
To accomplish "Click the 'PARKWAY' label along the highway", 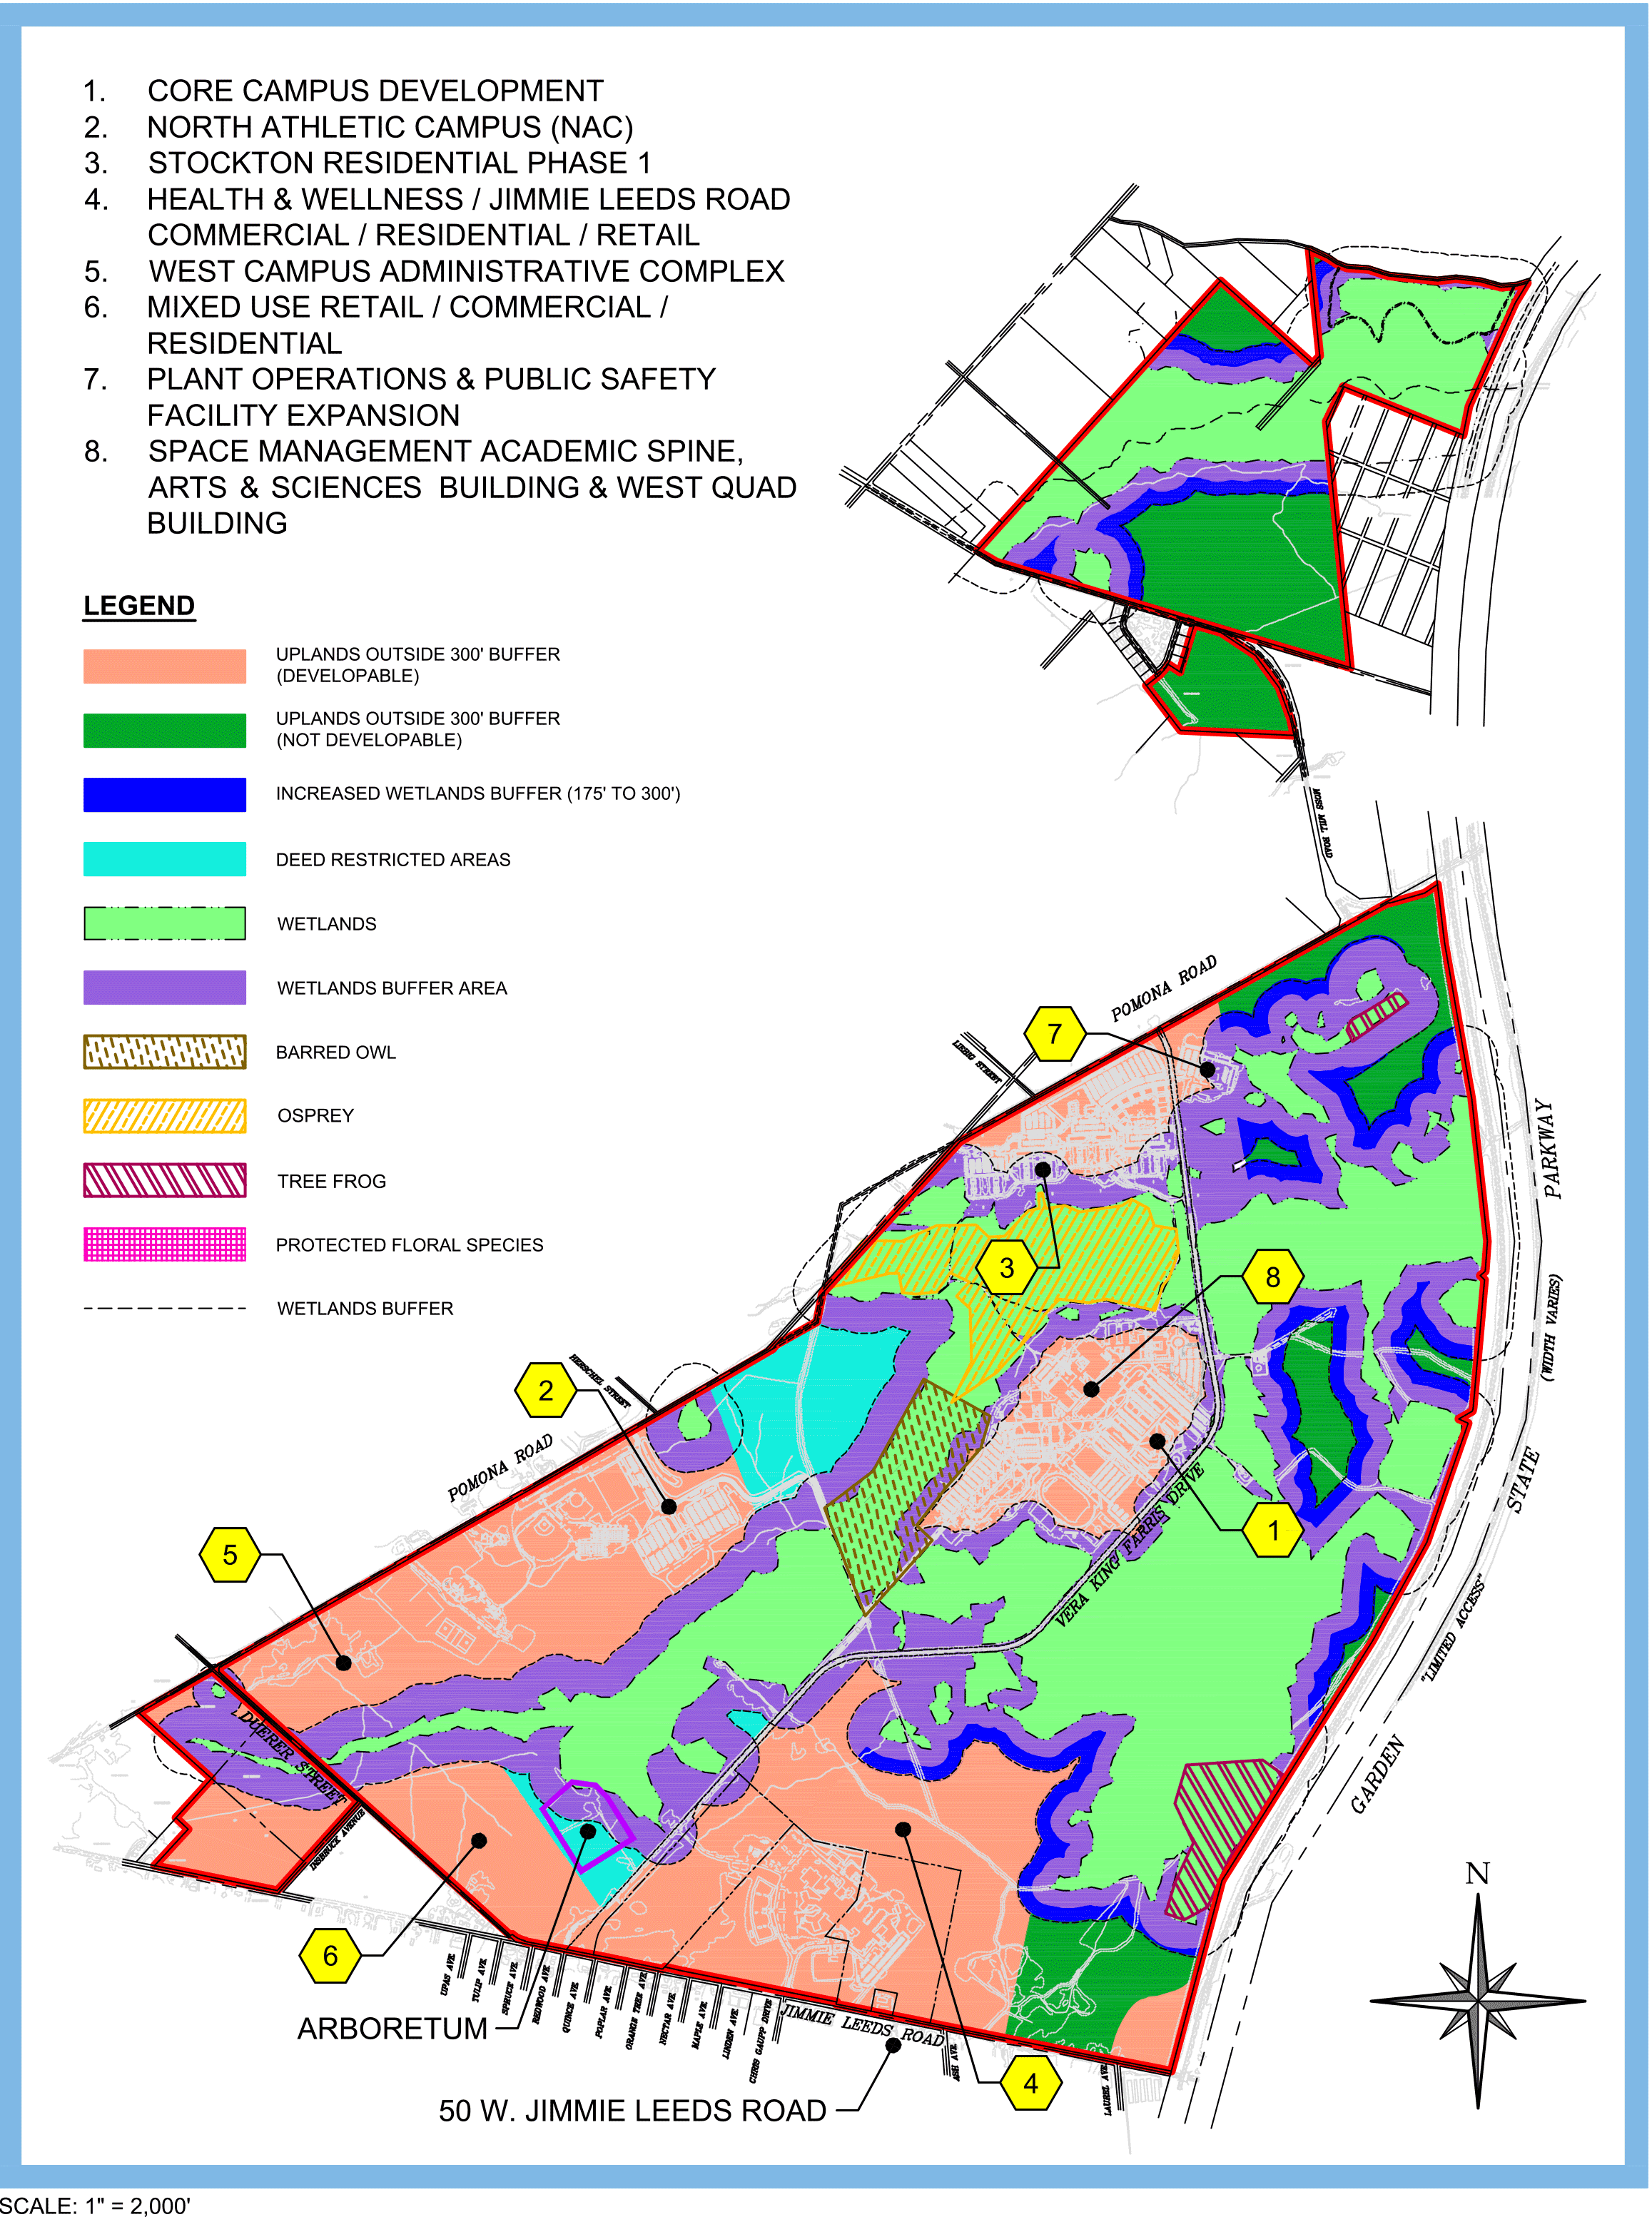I will [1548, 1150].
